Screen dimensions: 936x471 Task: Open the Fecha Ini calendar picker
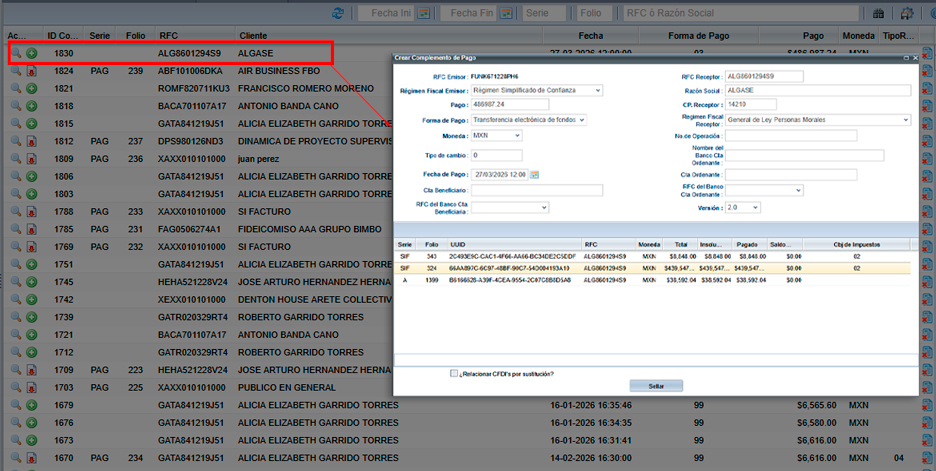tap(423, 14)
